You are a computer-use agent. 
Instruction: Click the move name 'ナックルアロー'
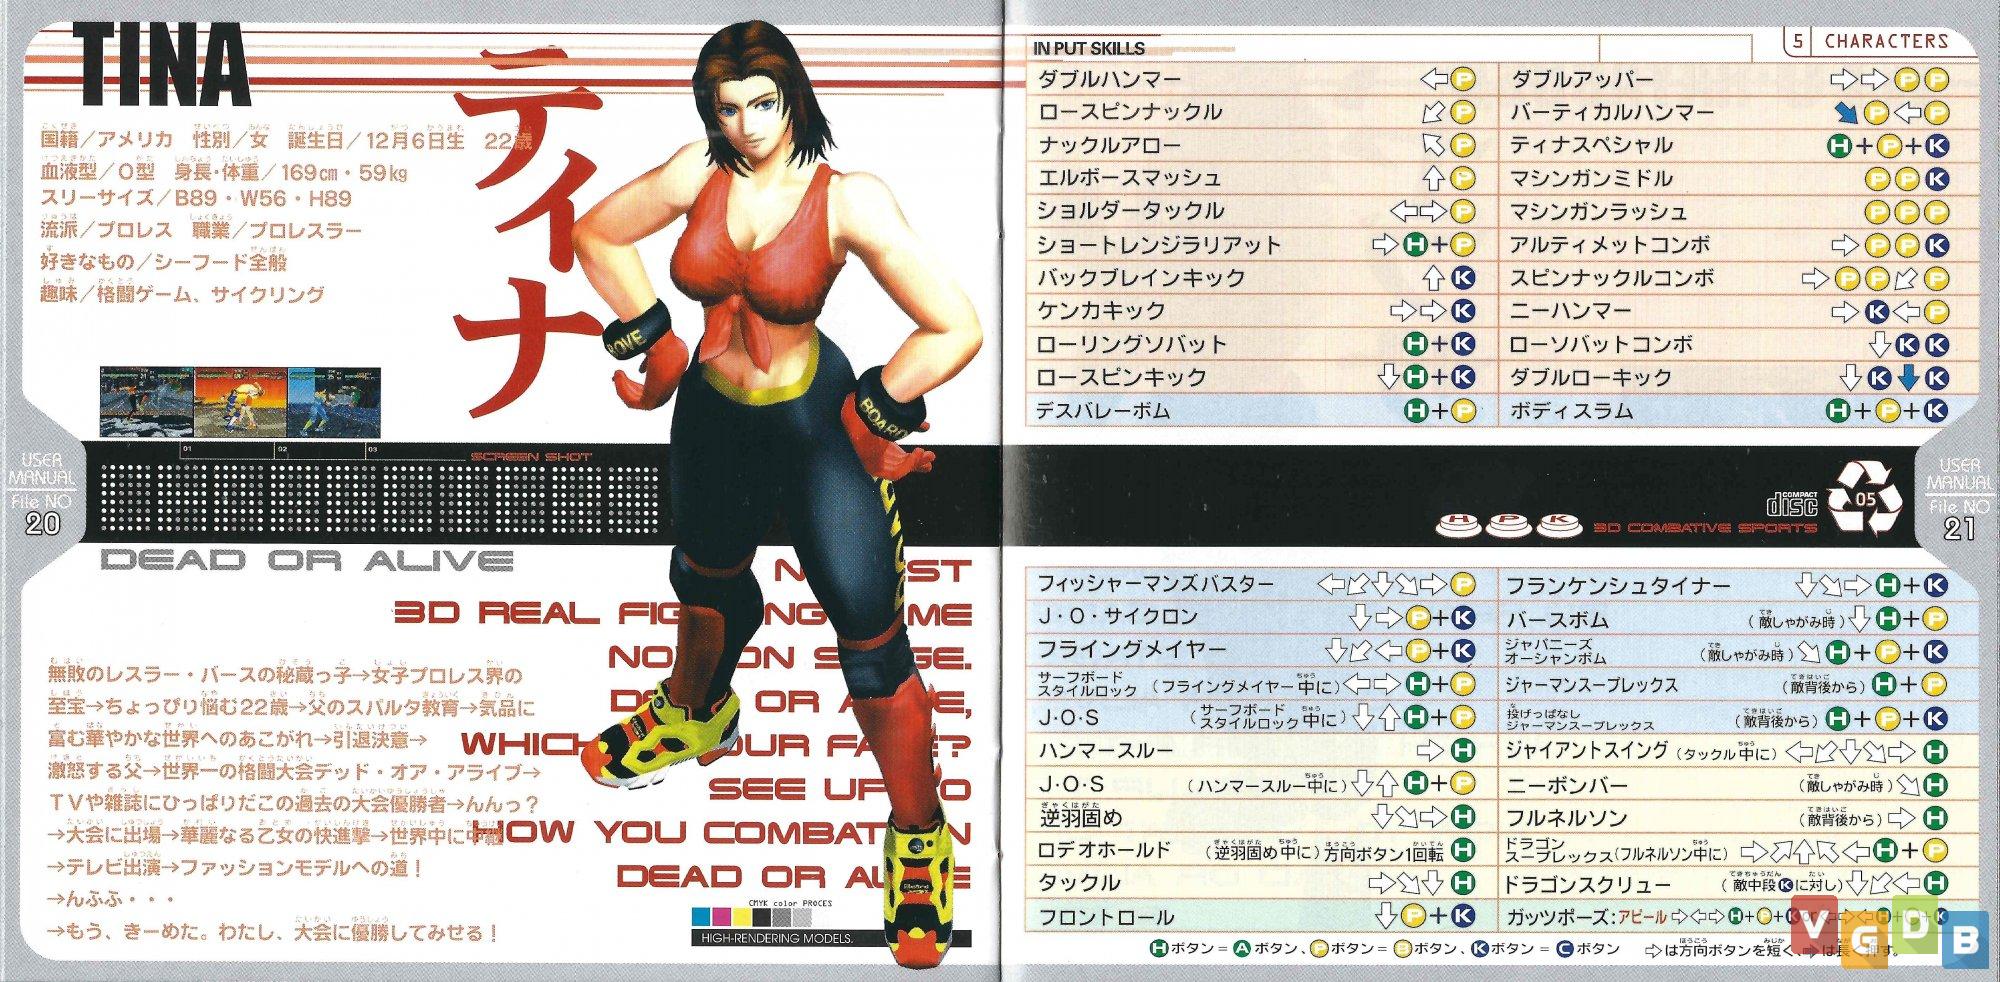point(1109,146)
